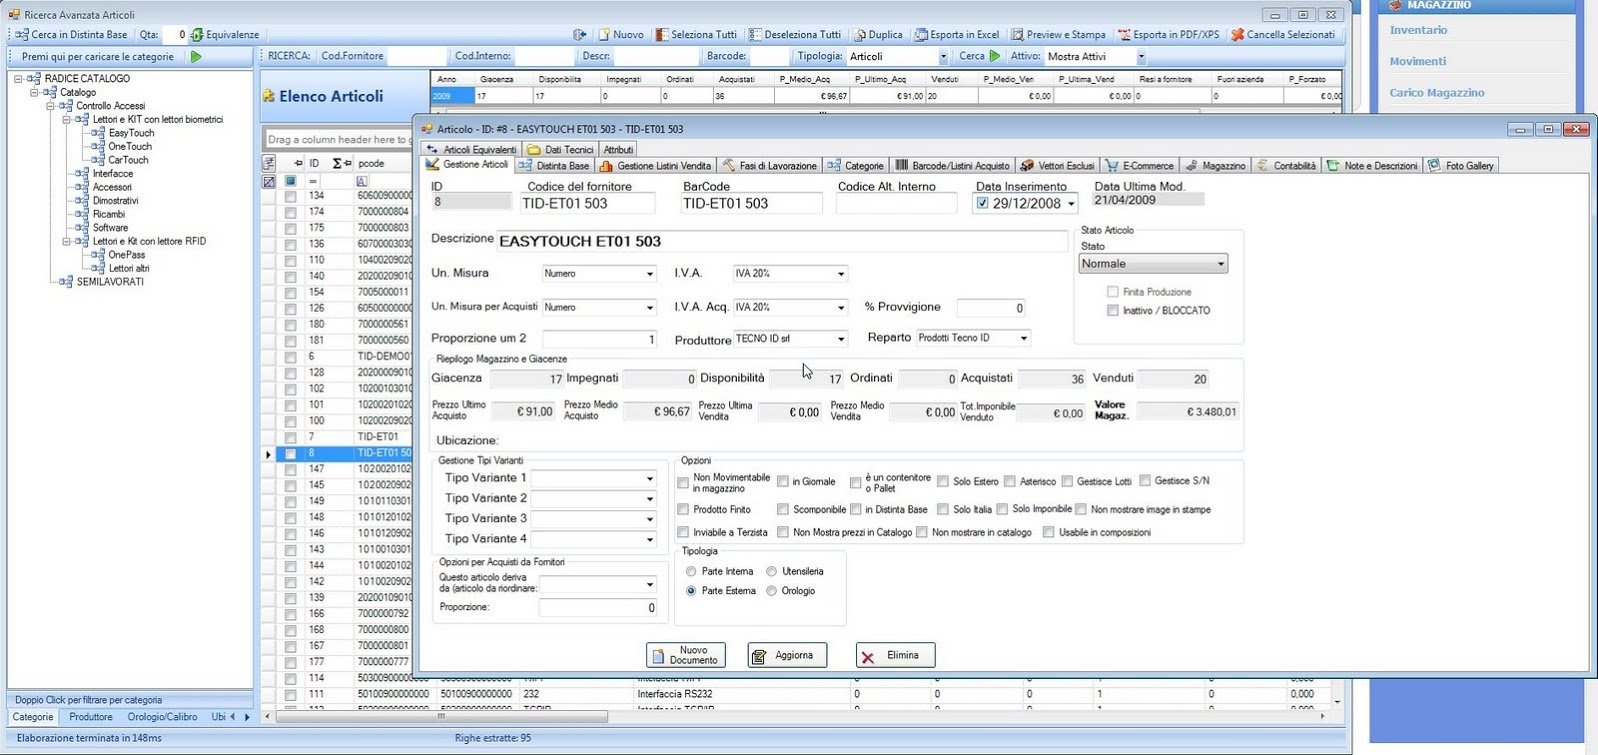Screen dimensions: 1598x755
Task: Open the Tipologia dropdown showing Articoli
Action: tap(943, 57)
